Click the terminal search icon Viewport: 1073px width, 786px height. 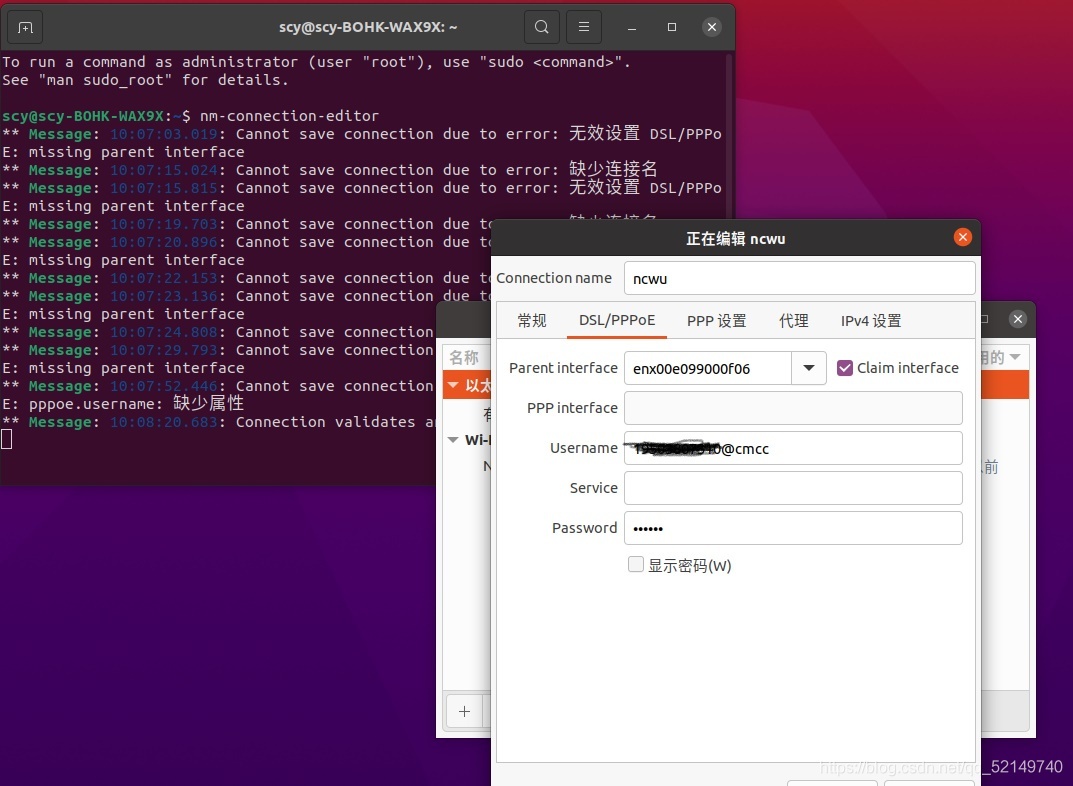[x=541, y=27]
